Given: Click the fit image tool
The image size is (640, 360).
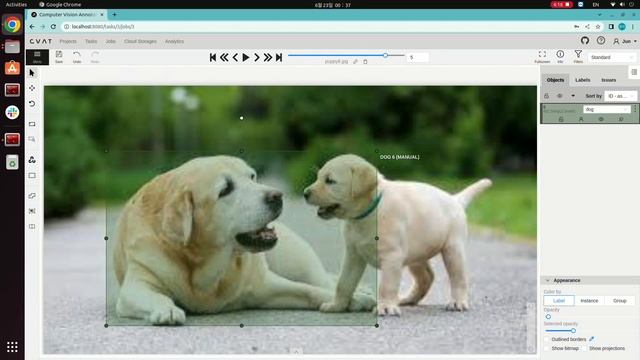Looking at the screenshot, I should pyautogui.click(x=32, y=124).
